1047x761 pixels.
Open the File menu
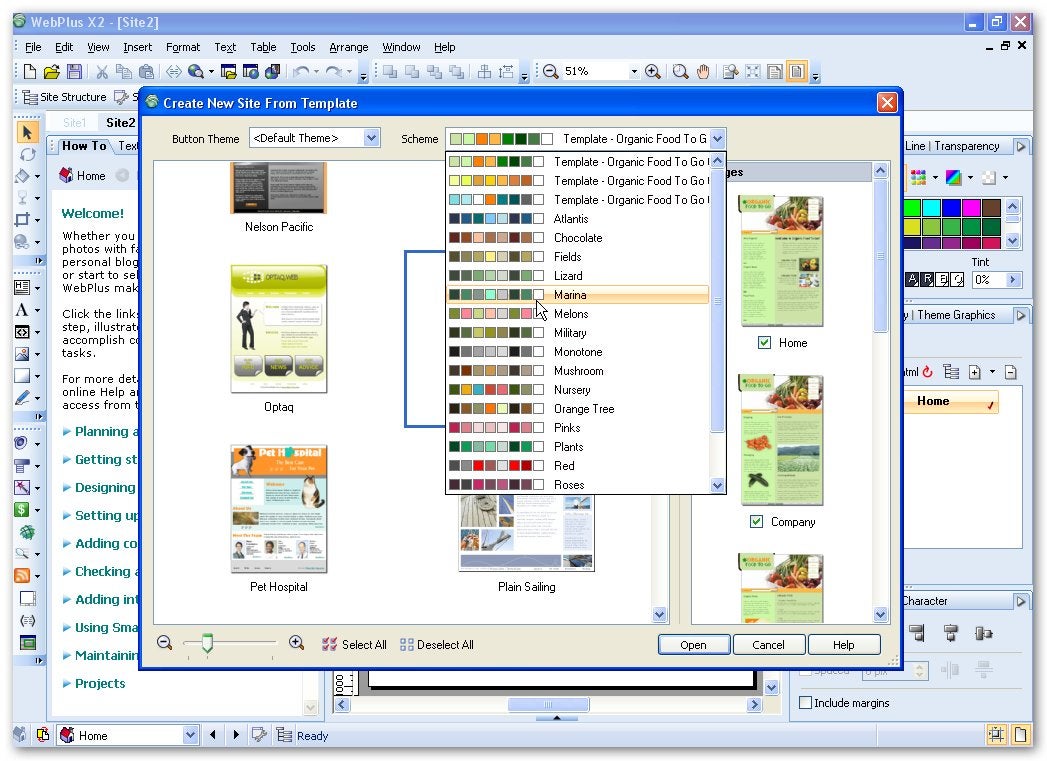33,47
